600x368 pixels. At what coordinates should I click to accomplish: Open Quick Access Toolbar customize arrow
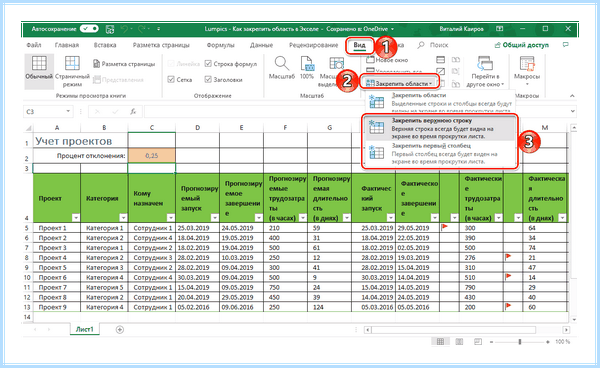click(x=158, y=29)
